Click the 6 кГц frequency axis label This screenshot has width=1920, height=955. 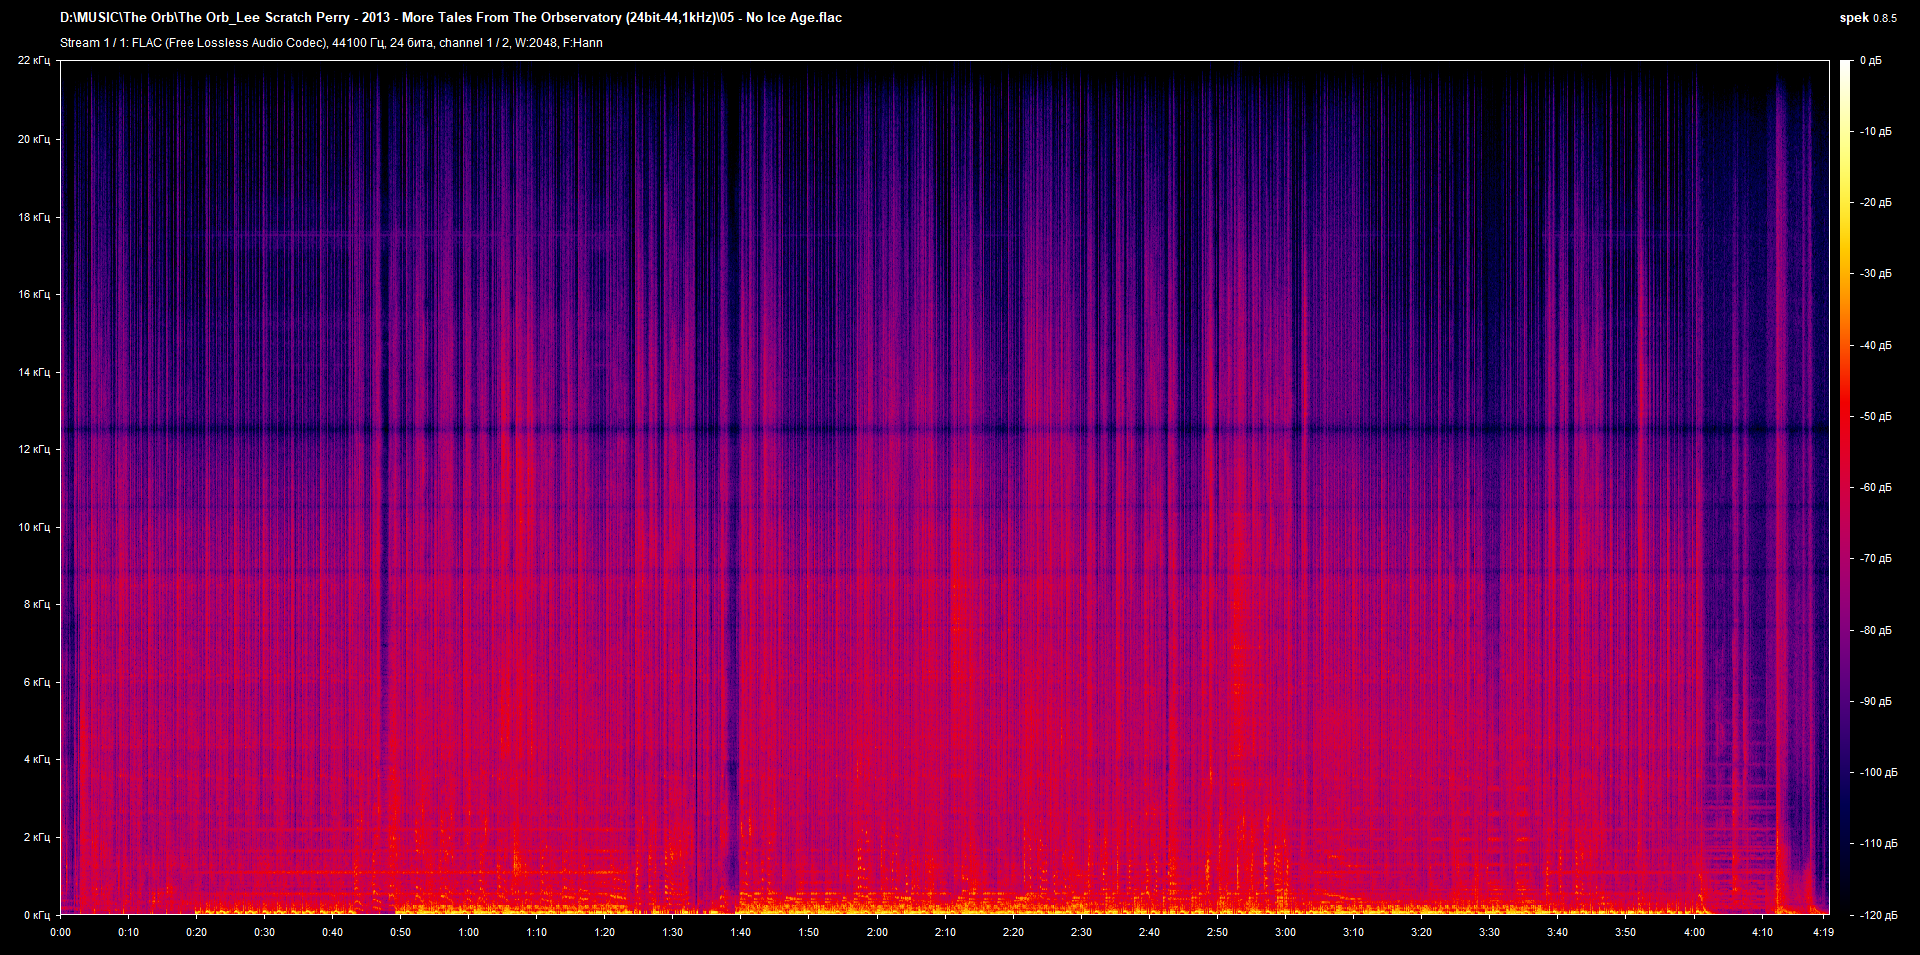[x=36, y=682]
